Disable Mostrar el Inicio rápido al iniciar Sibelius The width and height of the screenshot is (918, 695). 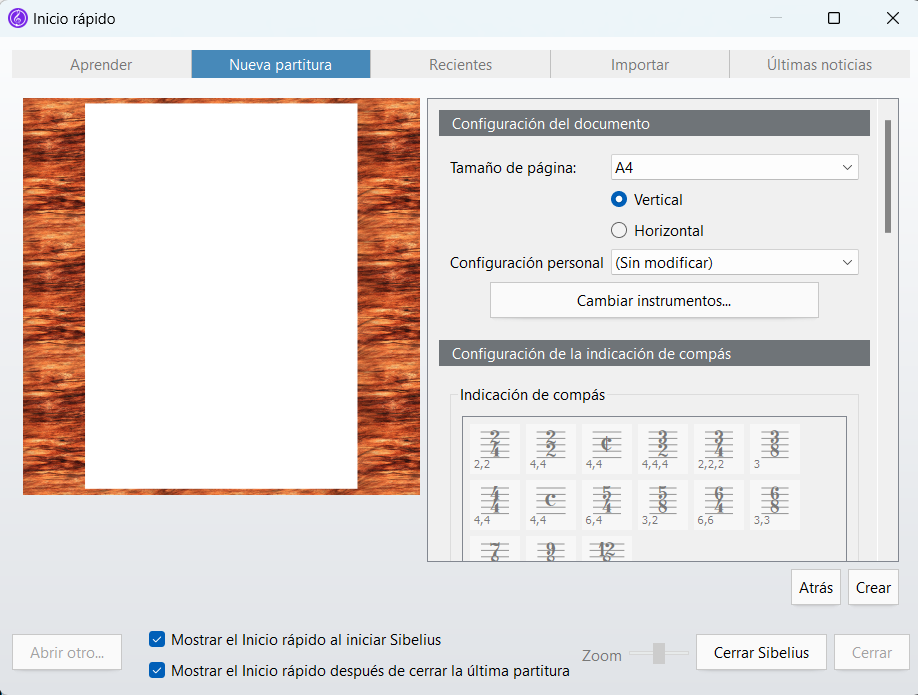point(157,638)
